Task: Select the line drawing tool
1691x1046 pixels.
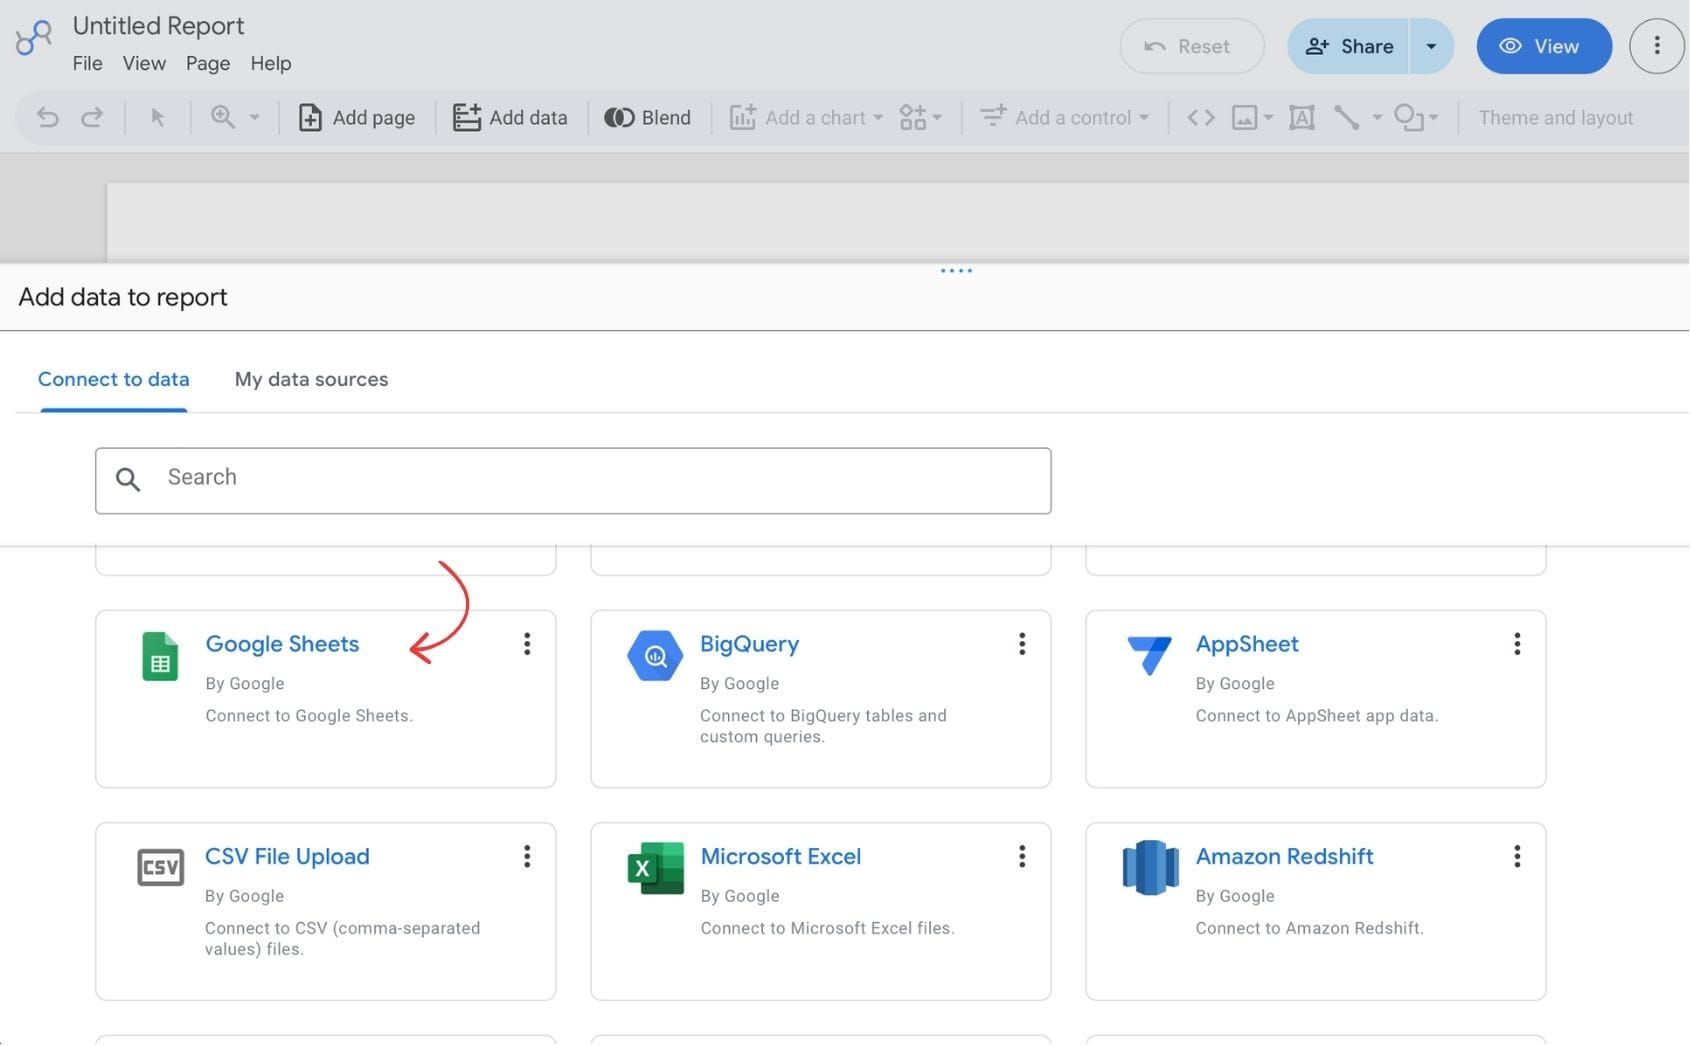Action: (x=1347, y=118)
